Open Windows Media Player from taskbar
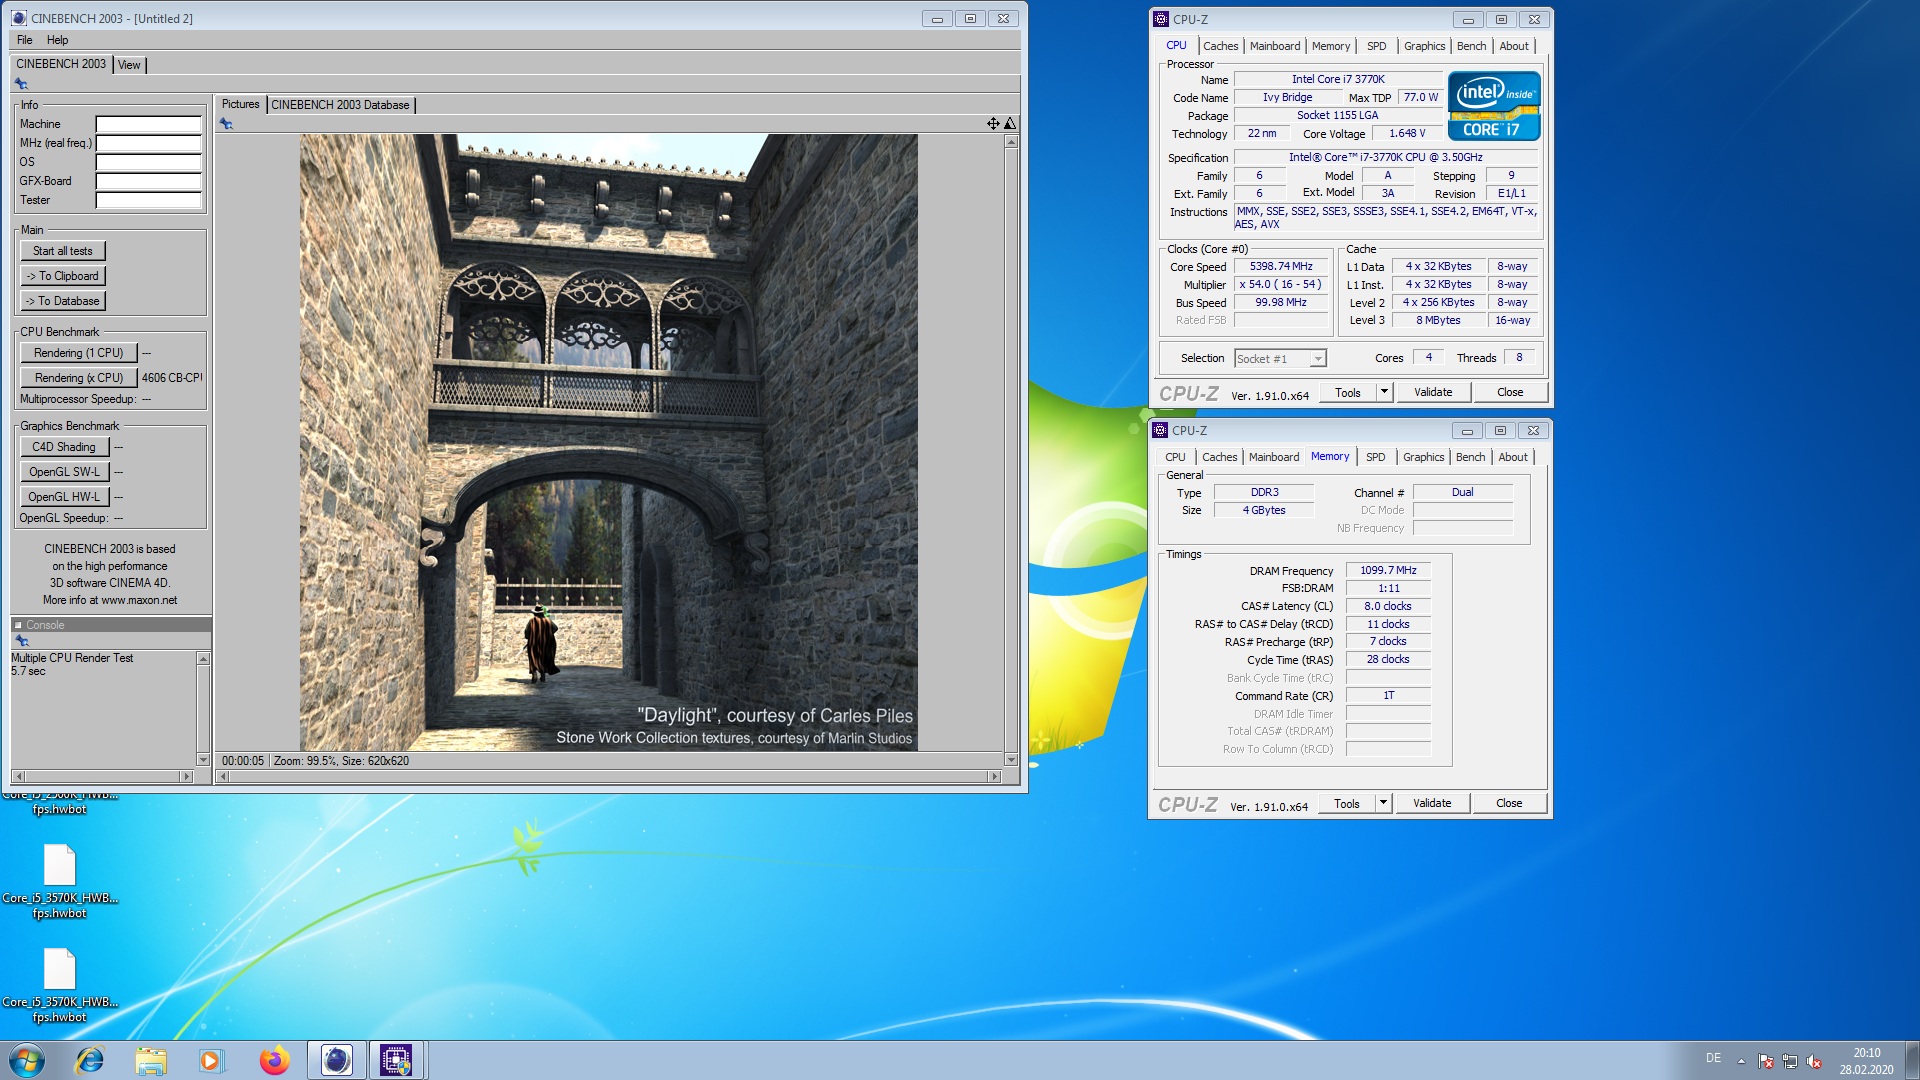The width and height of the screenshot is (1920, 1080). (211, 1060)
